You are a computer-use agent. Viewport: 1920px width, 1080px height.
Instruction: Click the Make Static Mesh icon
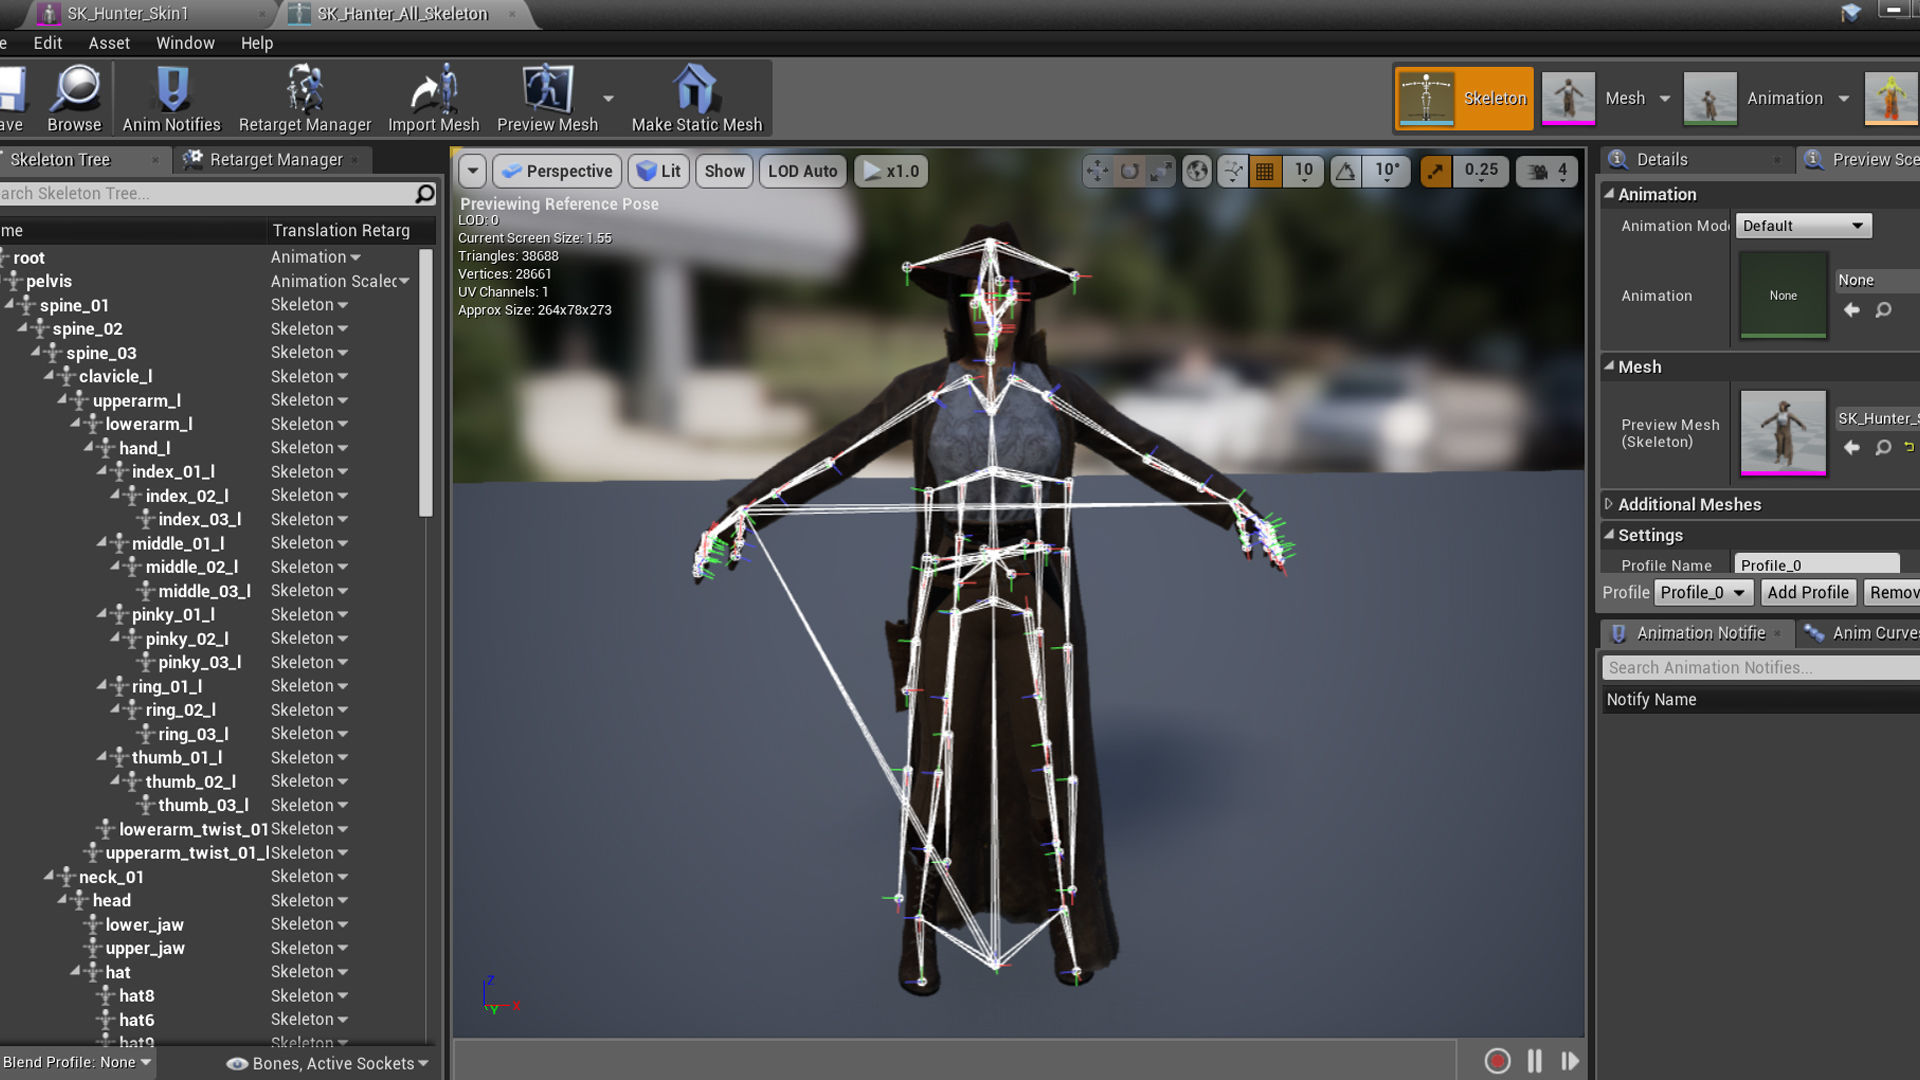pyautogui.click(x=696, y=98)
